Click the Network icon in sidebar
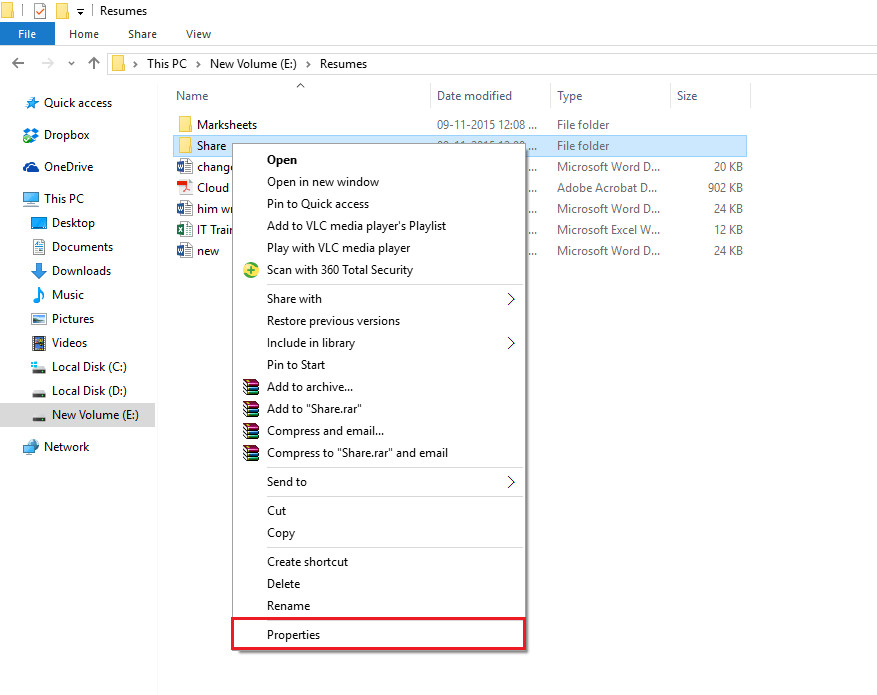This screenshot has width=877, height=695. pos(31,447)
